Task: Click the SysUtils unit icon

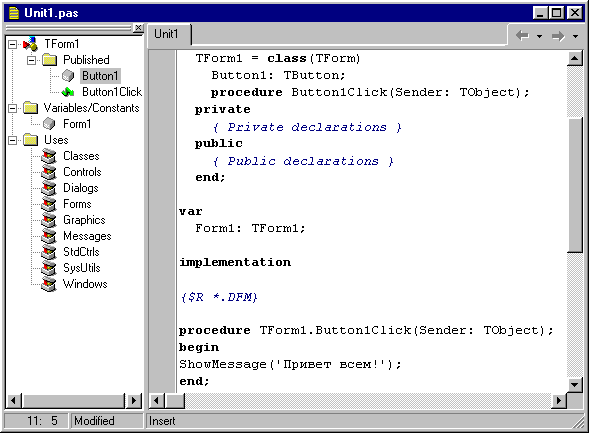Action: coord(49,268)
